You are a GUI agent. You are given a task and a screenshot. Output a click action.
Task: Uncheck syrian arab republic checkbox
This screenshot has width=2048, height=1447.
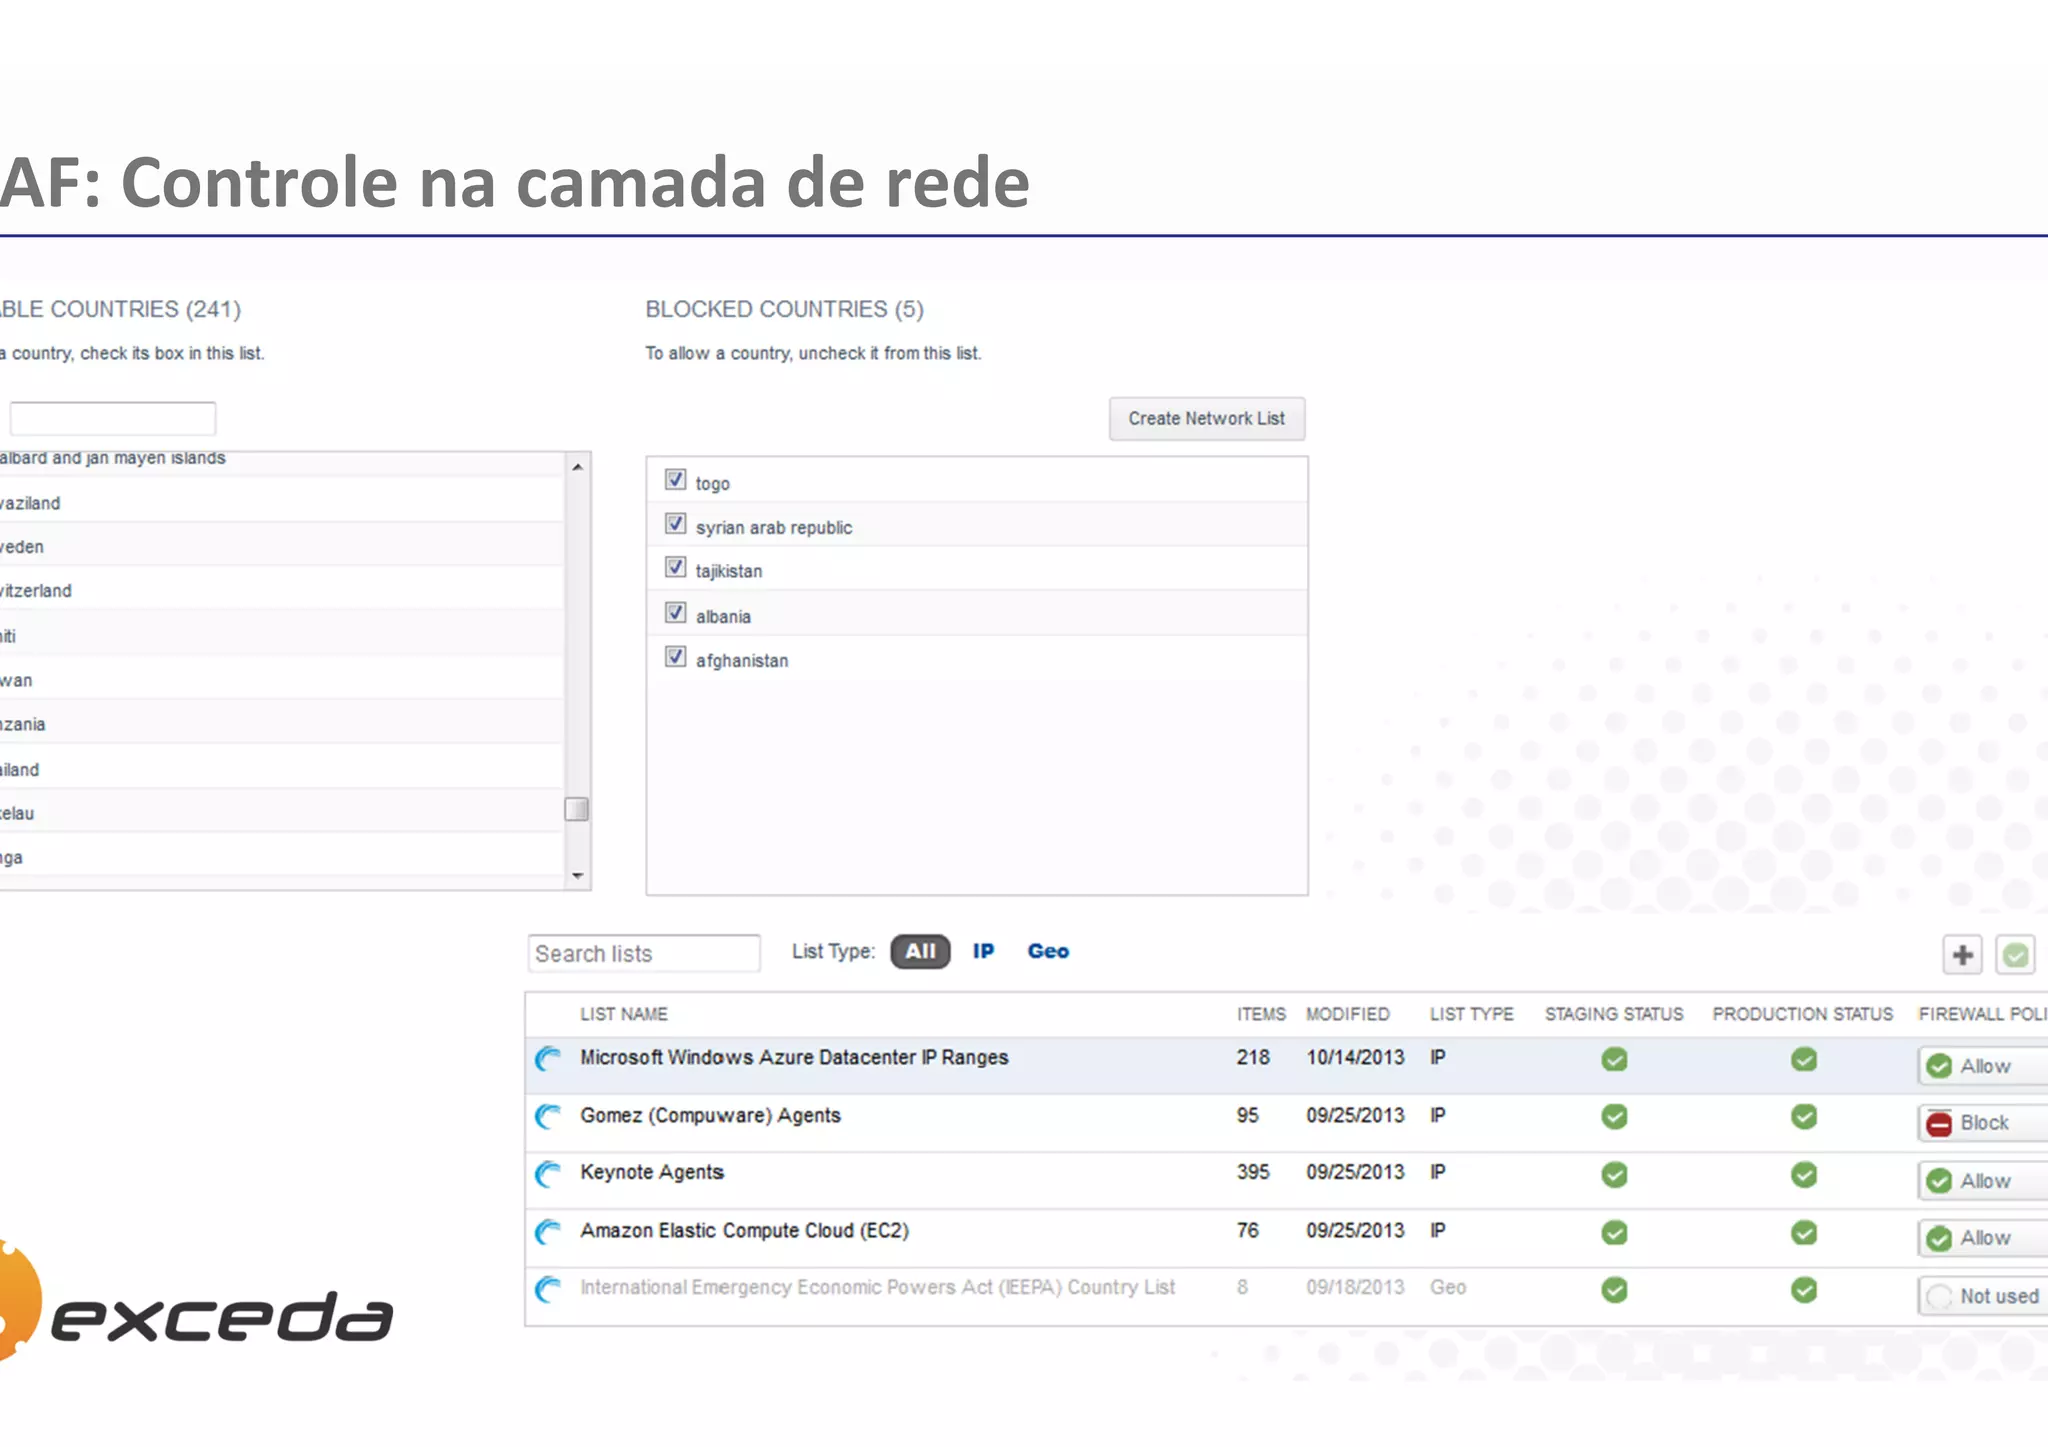point(676,524)
